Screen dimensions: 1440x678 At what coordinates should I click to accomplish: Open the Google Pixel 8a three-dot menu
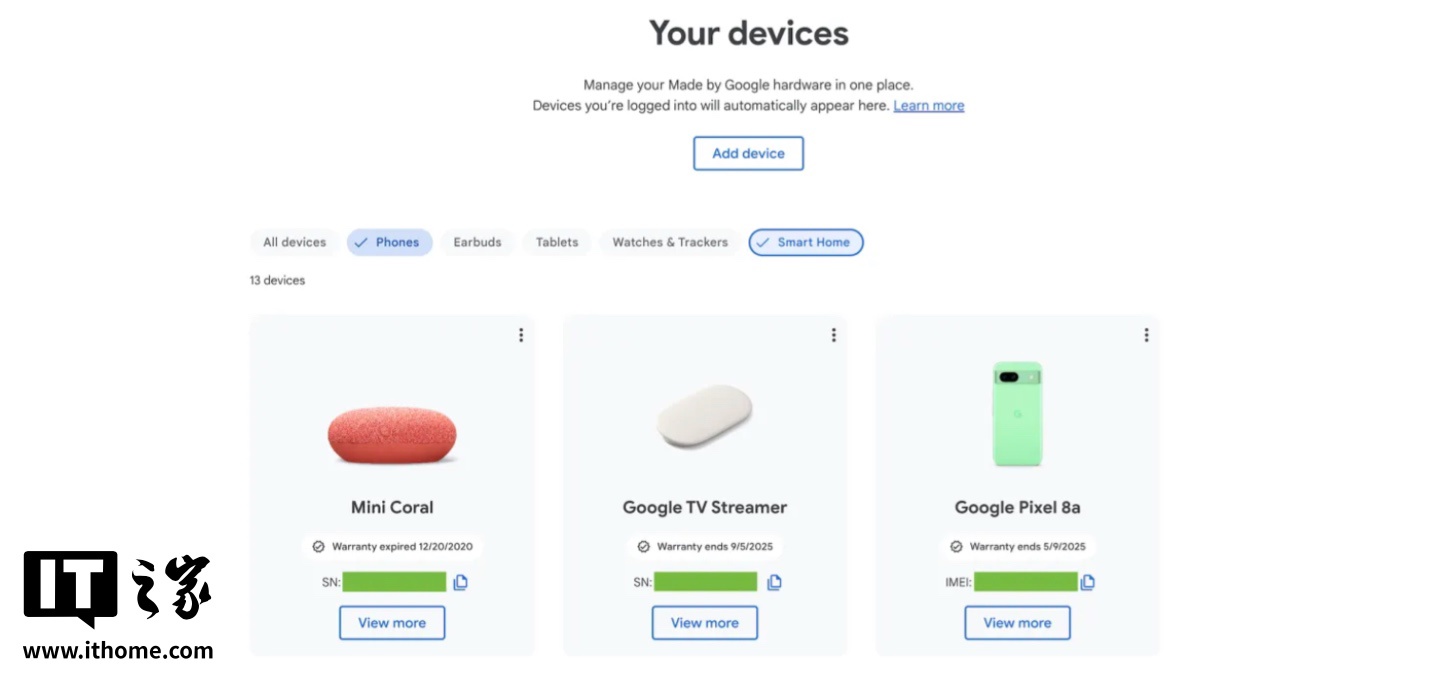pos(1146,335)
